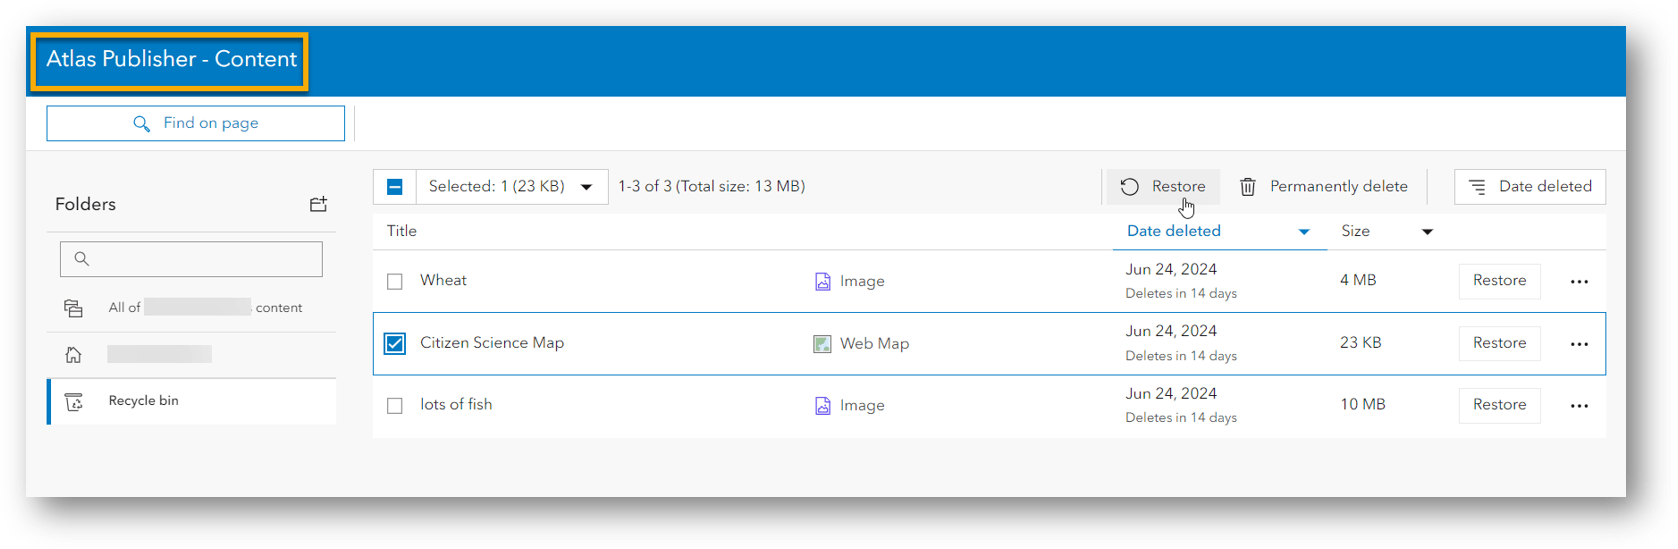Click the Recycle bin folder icon
Viewport: 1678px width, 549px height.
tap(74, 401)
